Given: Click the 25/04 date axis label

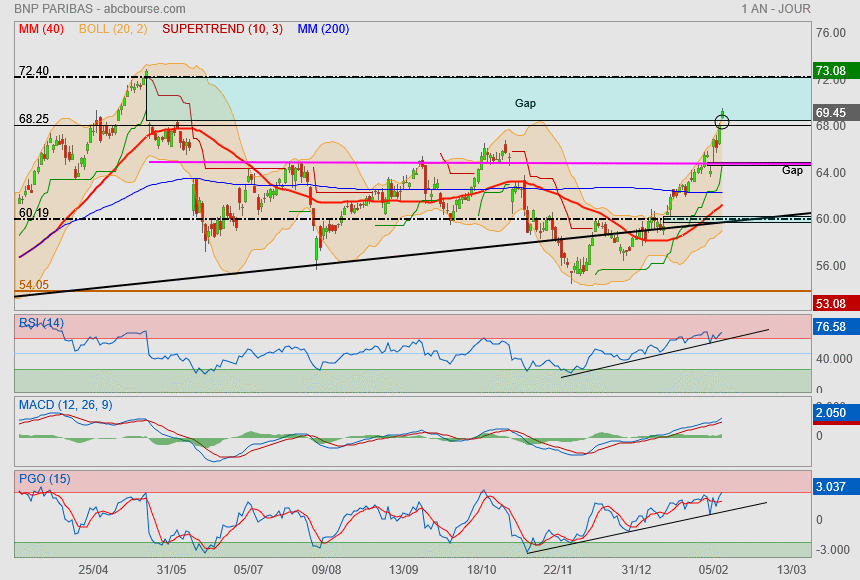Looking at the screenshot, I should coord(93,570).
